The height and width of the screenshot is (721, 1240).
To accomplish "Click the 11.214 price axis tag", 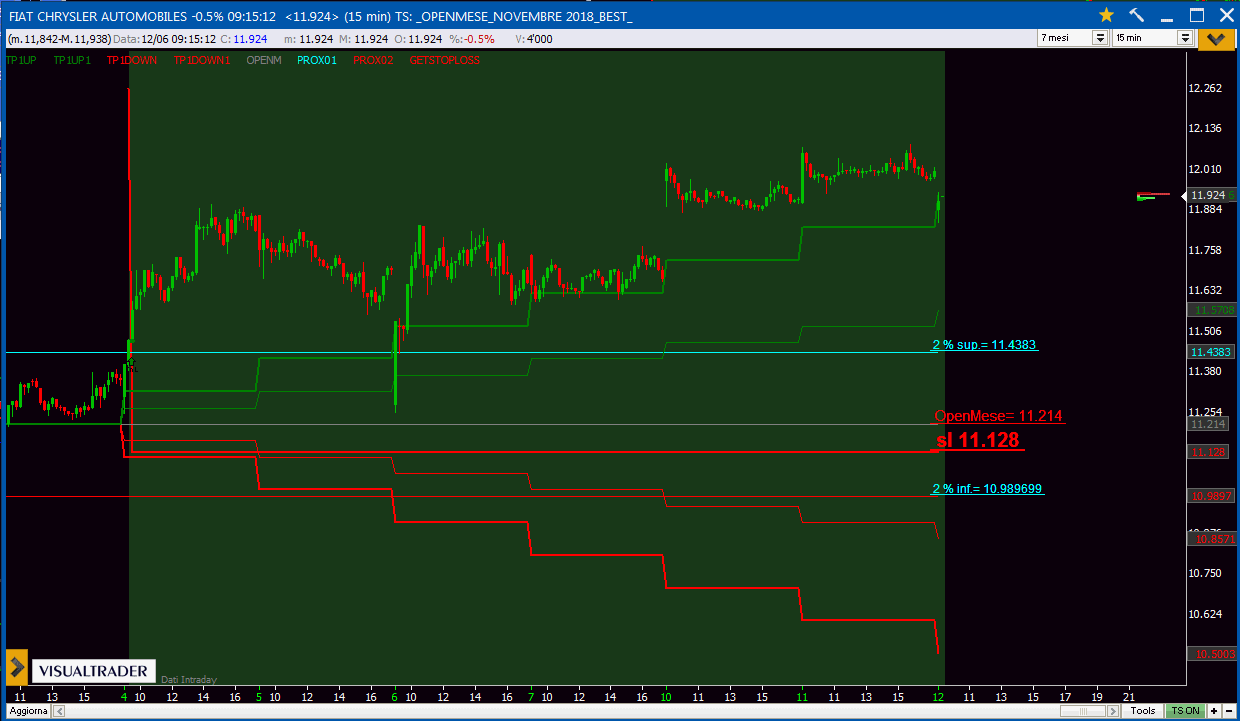I will click(x=1207, y=424).
